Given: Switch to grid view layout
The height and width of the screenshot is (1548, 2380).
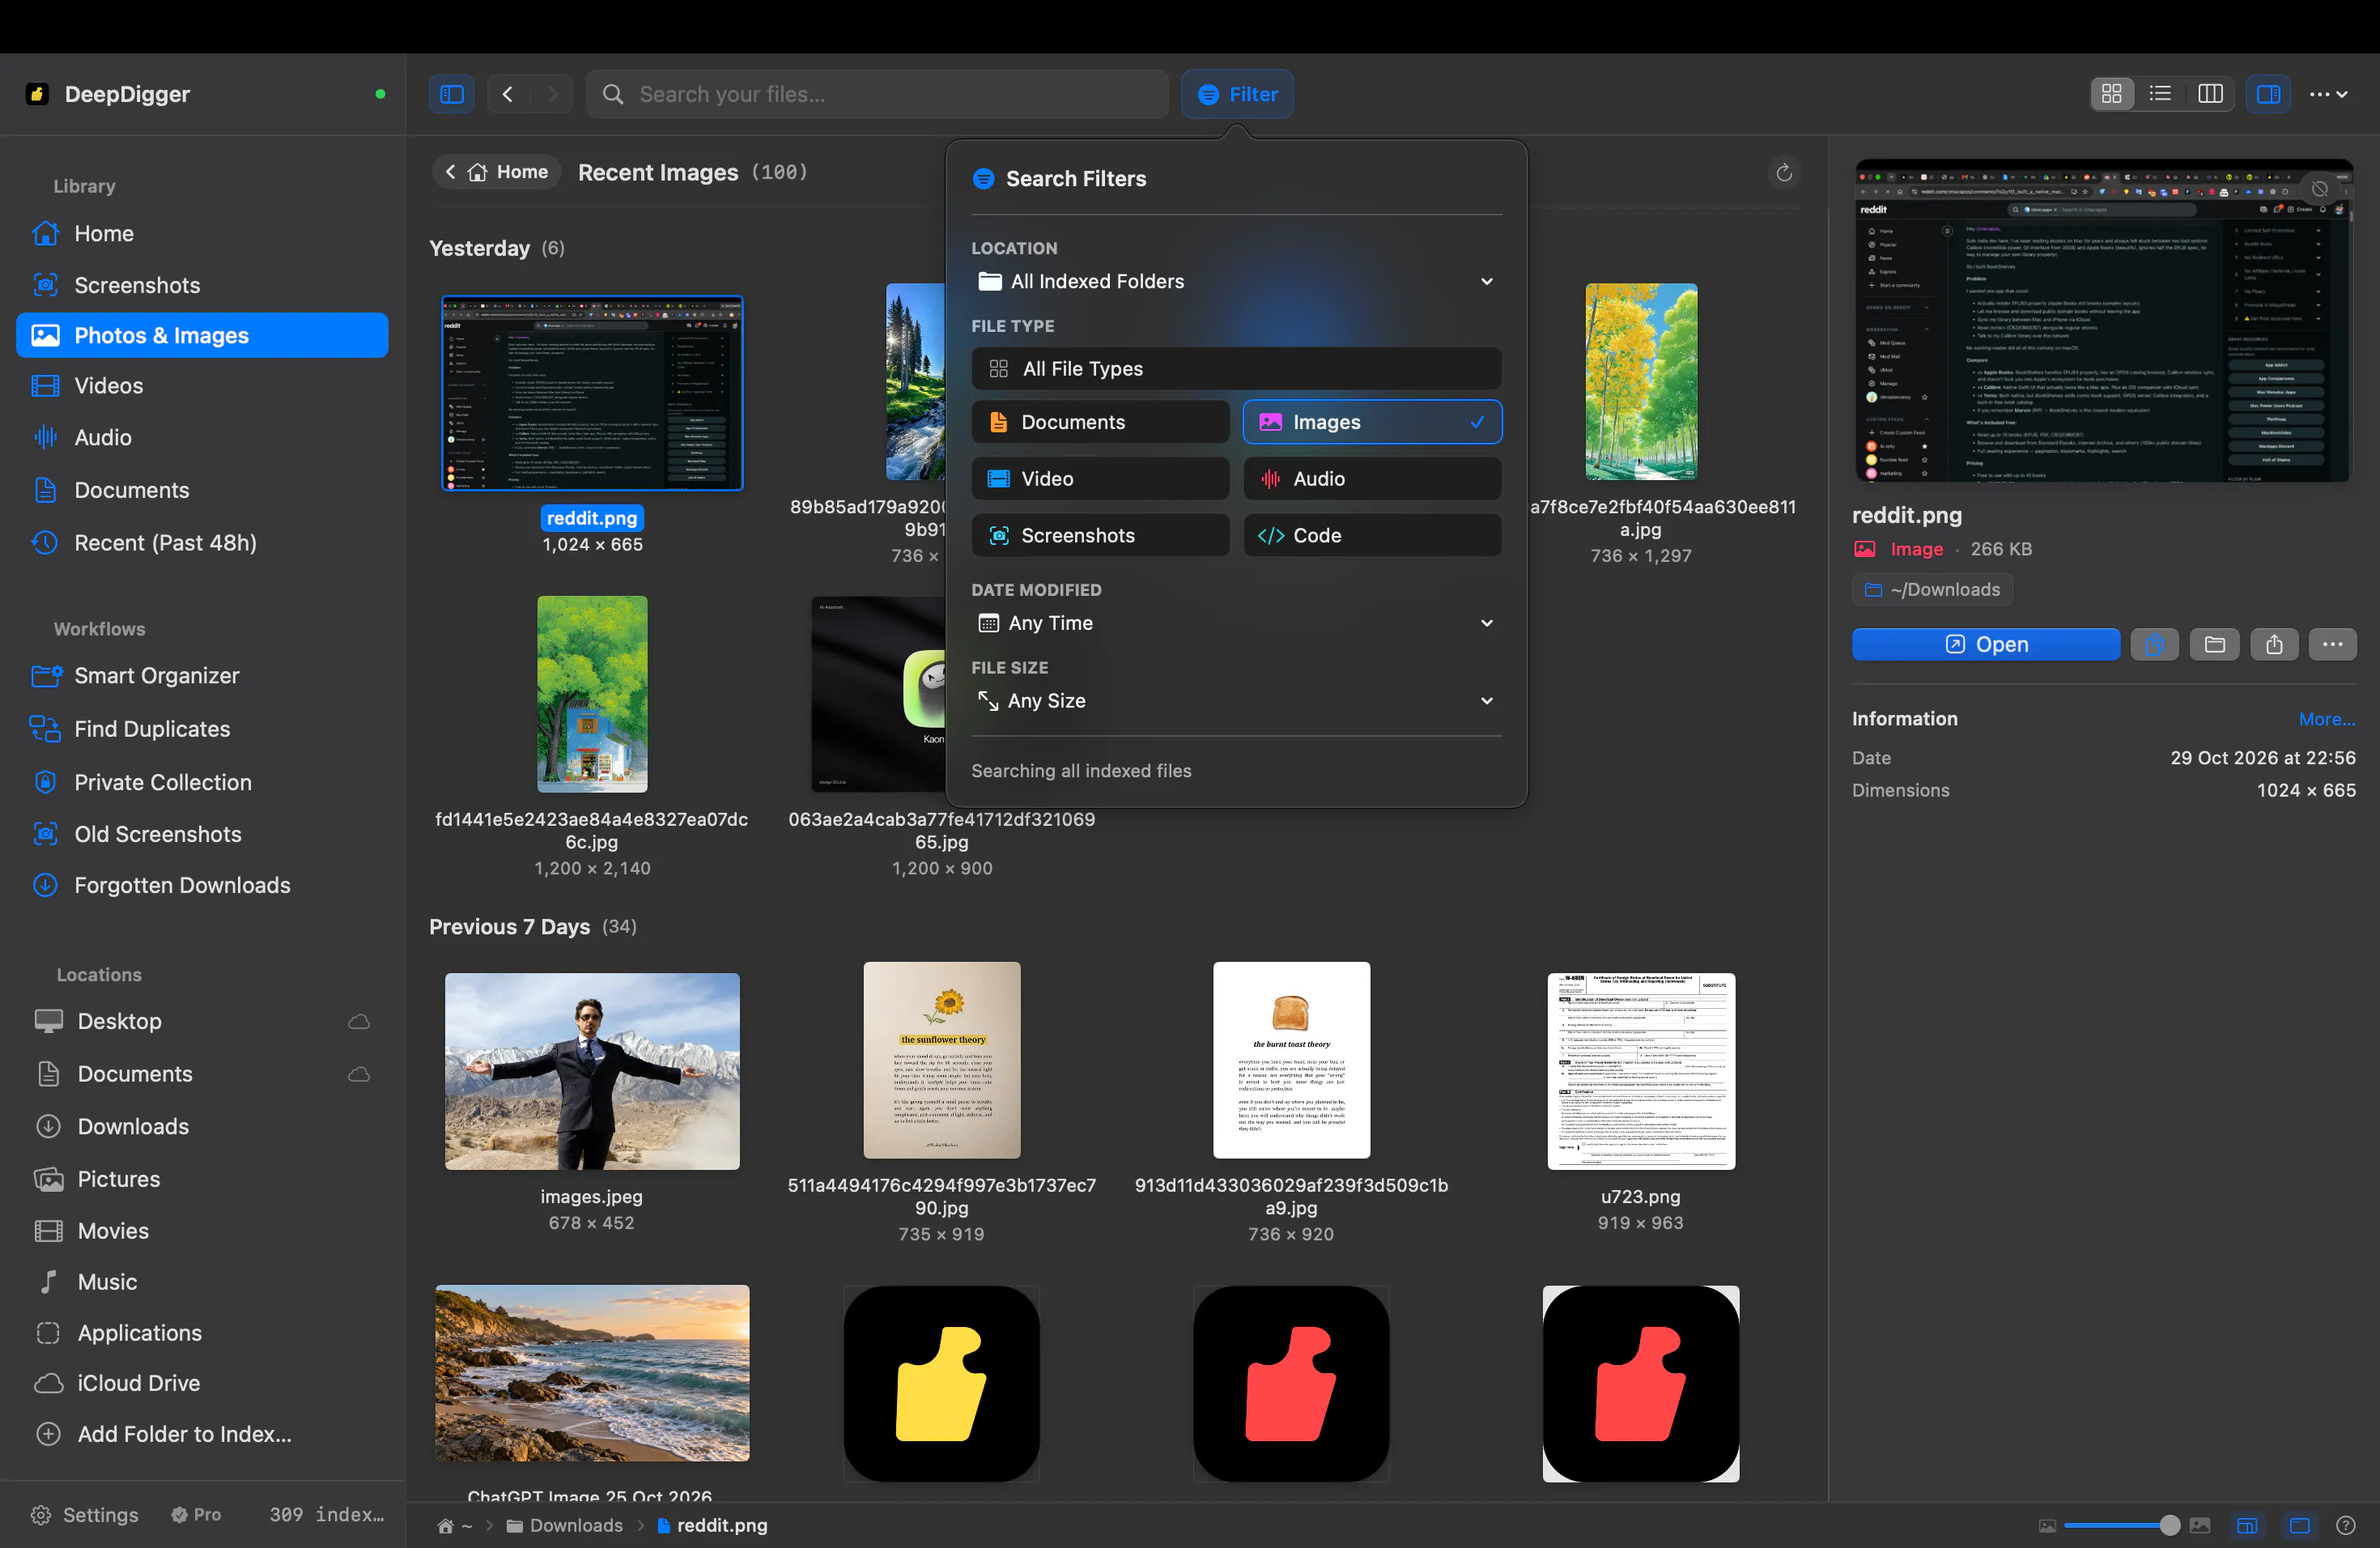Looking at the screenshot, I should tap(2111, 94).
